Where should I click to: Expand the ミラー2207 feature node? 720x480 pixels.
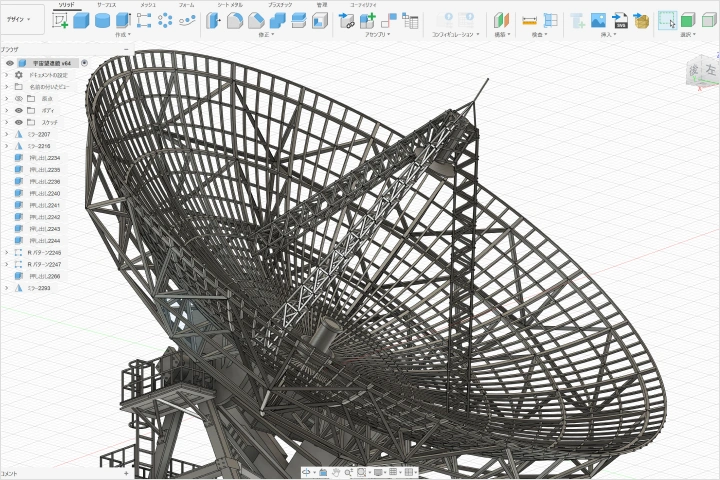[x=6, y=135]
